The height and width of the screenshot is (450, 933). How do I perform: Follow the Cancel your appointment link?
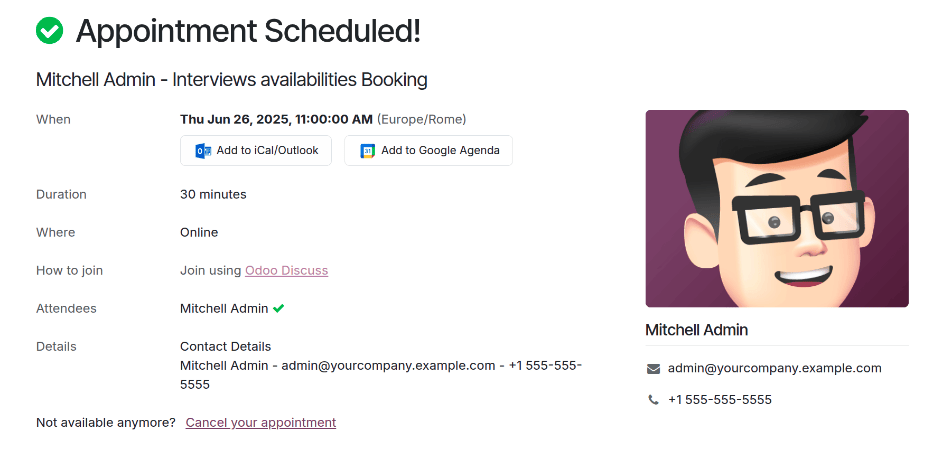(x=260, y=423)
